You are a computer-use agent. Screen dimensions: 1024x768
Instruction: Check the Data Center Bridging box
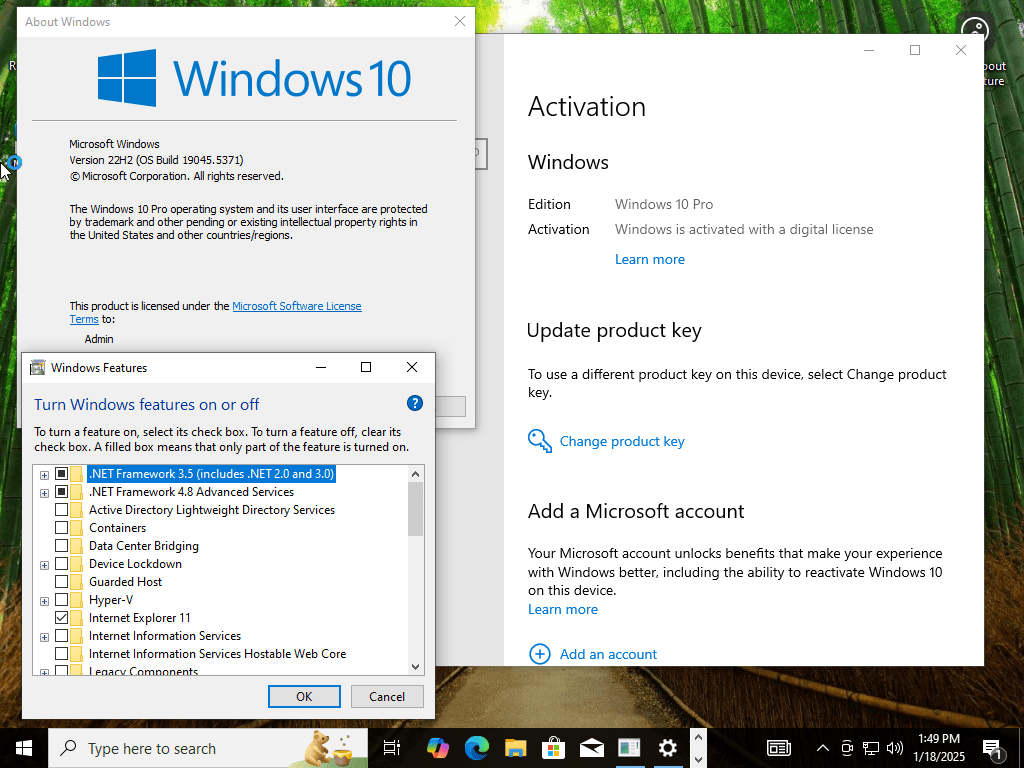(x=61, y=545)
